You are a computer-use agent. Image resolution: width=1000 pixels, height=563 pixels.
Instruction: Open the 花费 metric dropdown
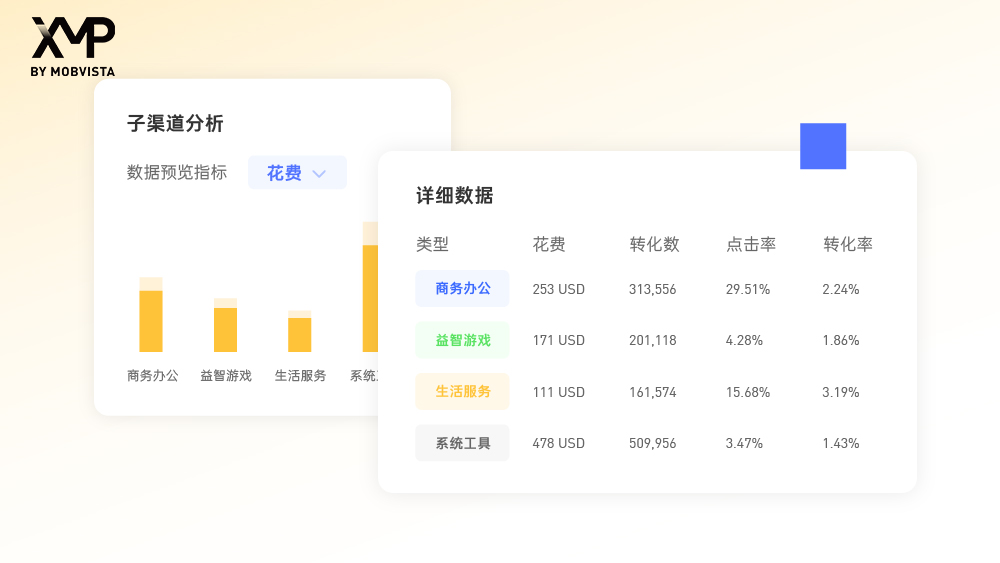click(x=297, y=172)
